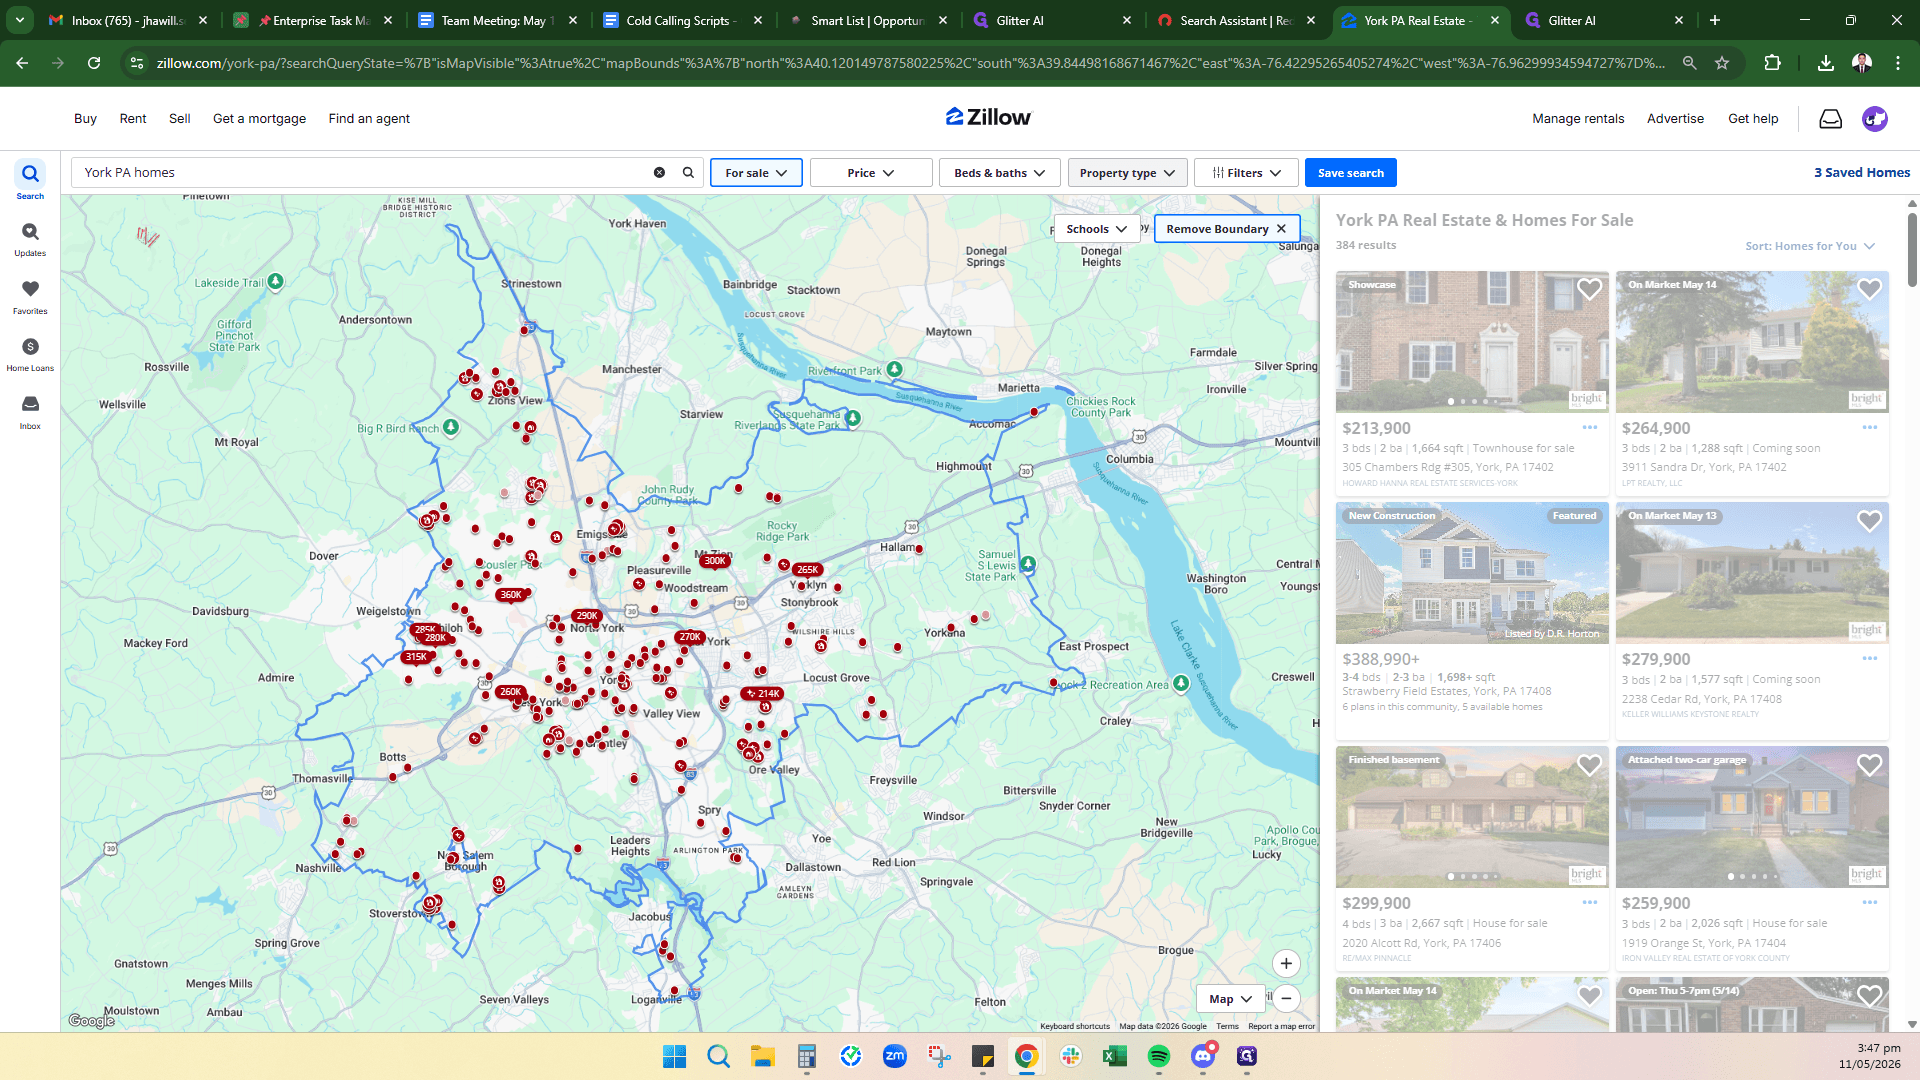The width and height of the screenshot is (1920, 1080).
Task: Expand the Beds & baths dropdown
Action: 999,173
